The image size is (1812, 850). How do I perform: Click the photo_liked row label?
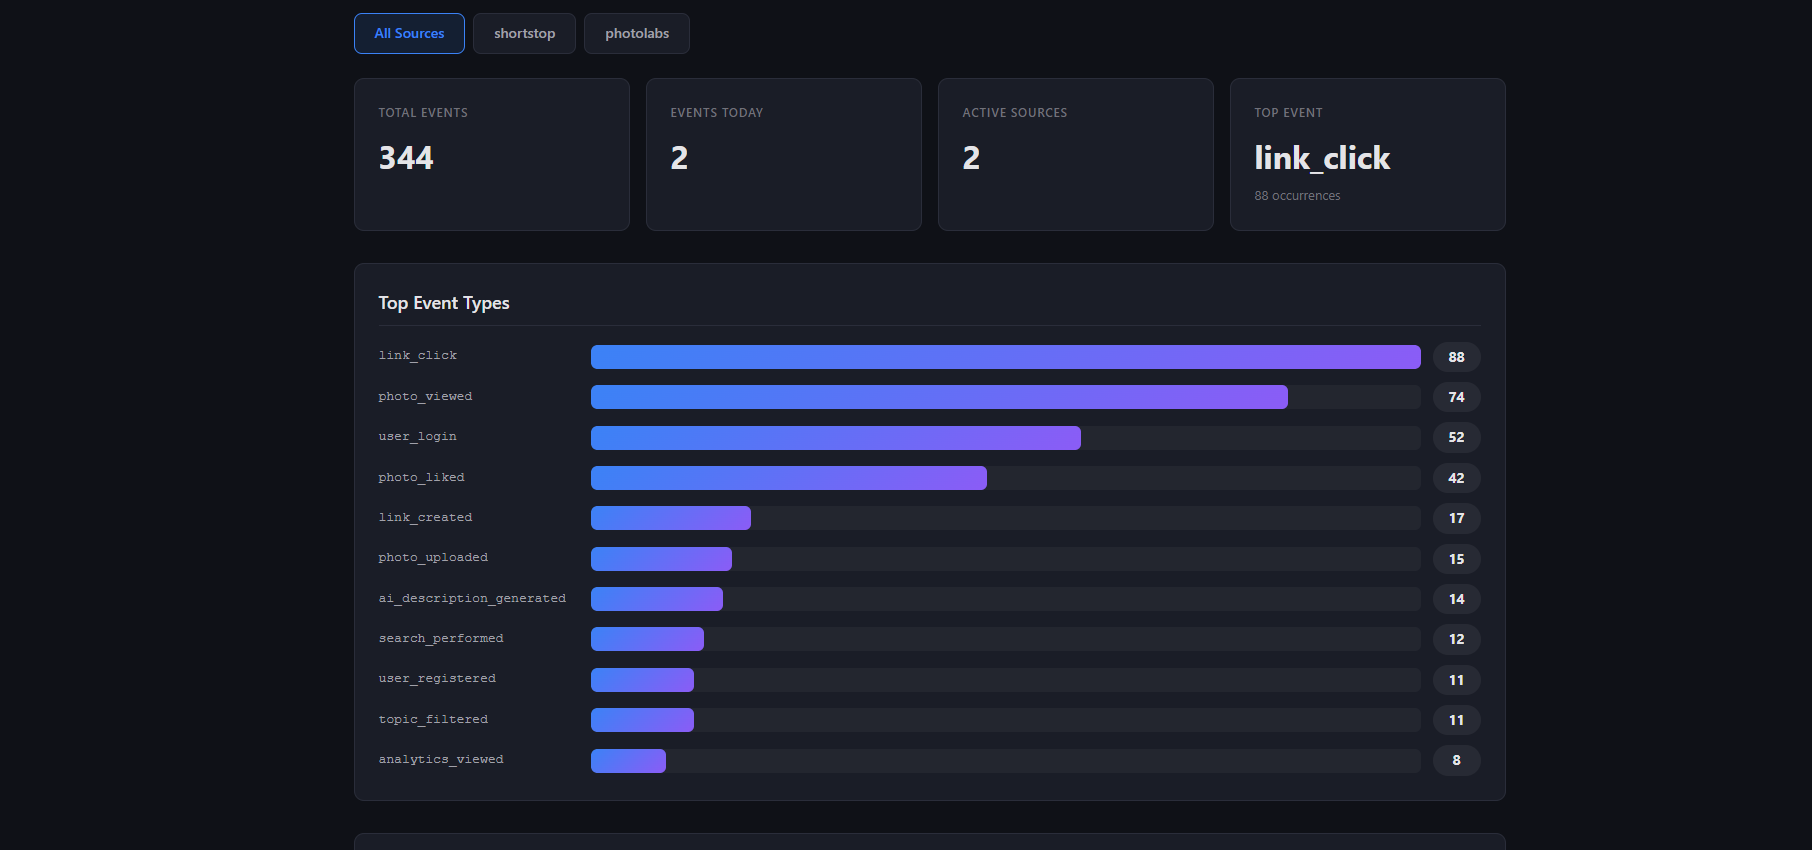click(x=421, y=478)
